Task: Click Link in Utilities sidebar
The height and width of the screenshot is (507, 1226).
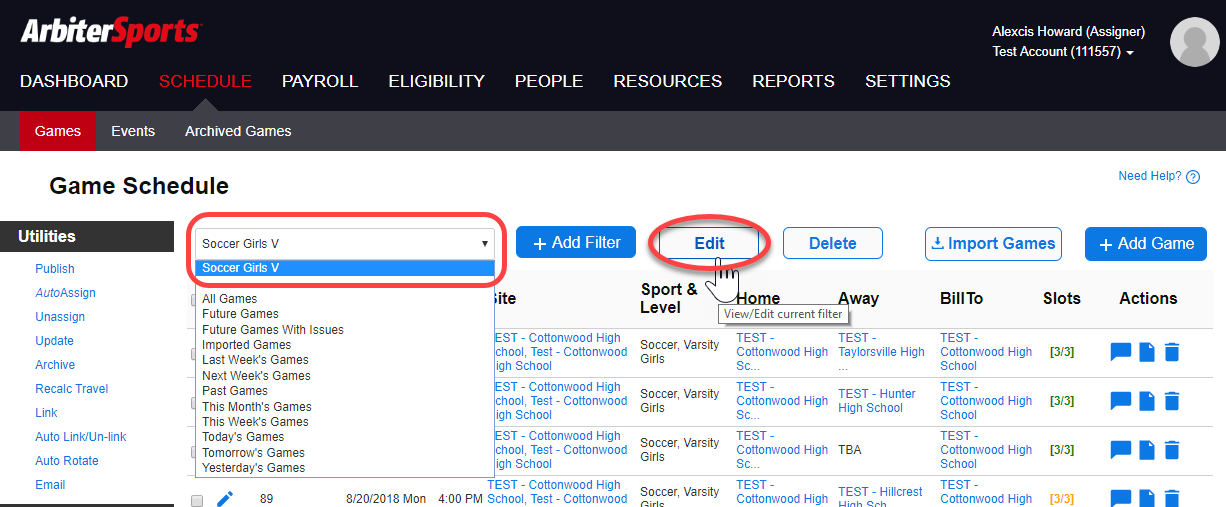Action: pyautogui.click(x=47, y=413)
